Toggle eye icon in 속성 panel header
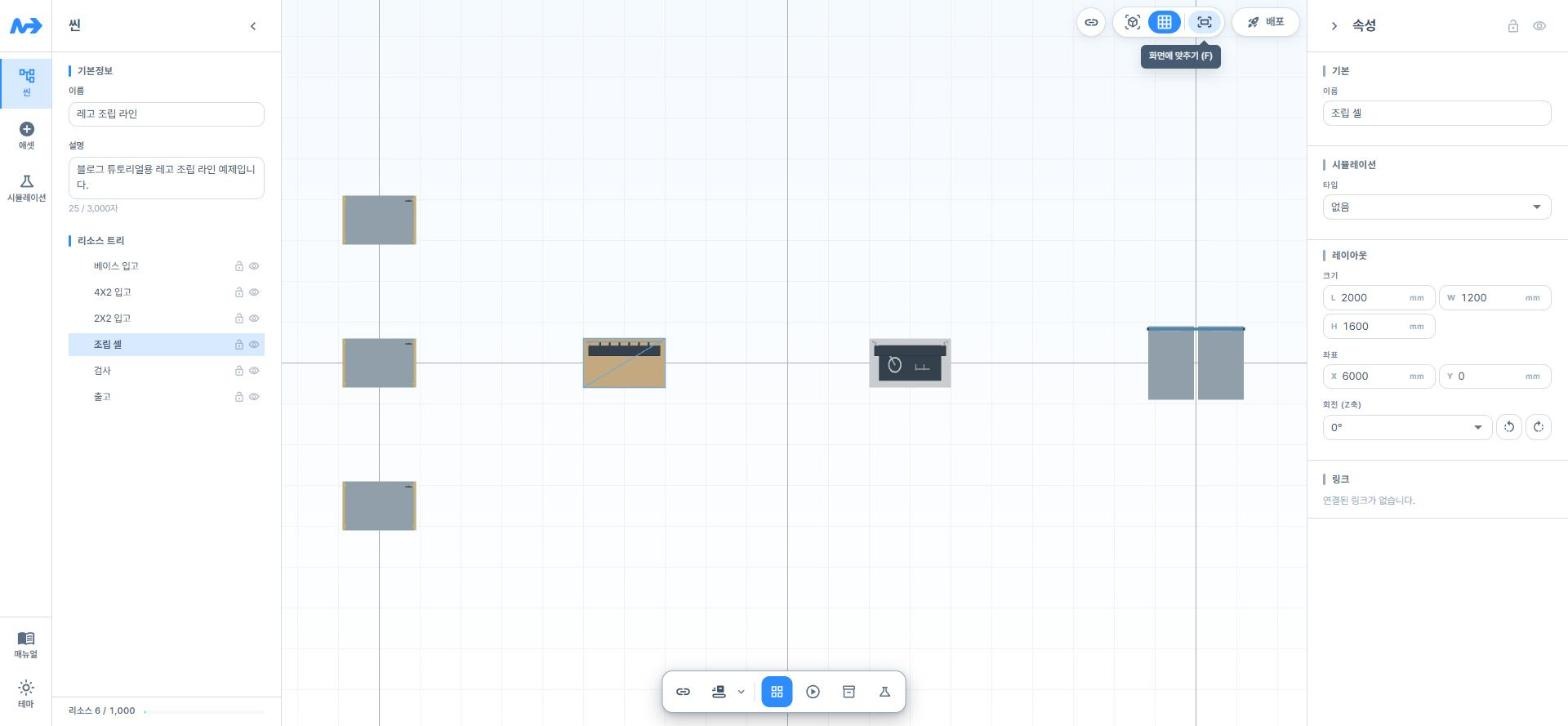The width and height of the screenshot is (1568, 726). [x=1539, y=26]
